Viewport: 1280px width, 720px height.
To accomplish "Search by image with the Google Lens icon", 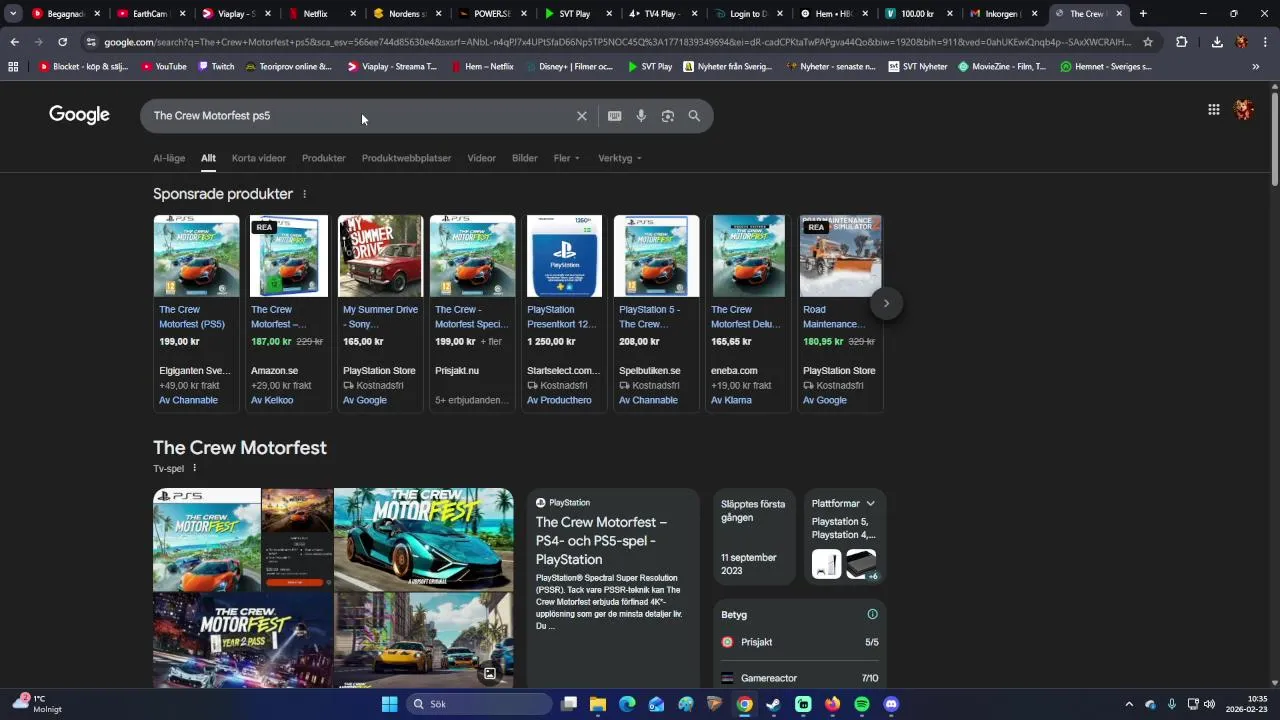I will coord(667,116).
